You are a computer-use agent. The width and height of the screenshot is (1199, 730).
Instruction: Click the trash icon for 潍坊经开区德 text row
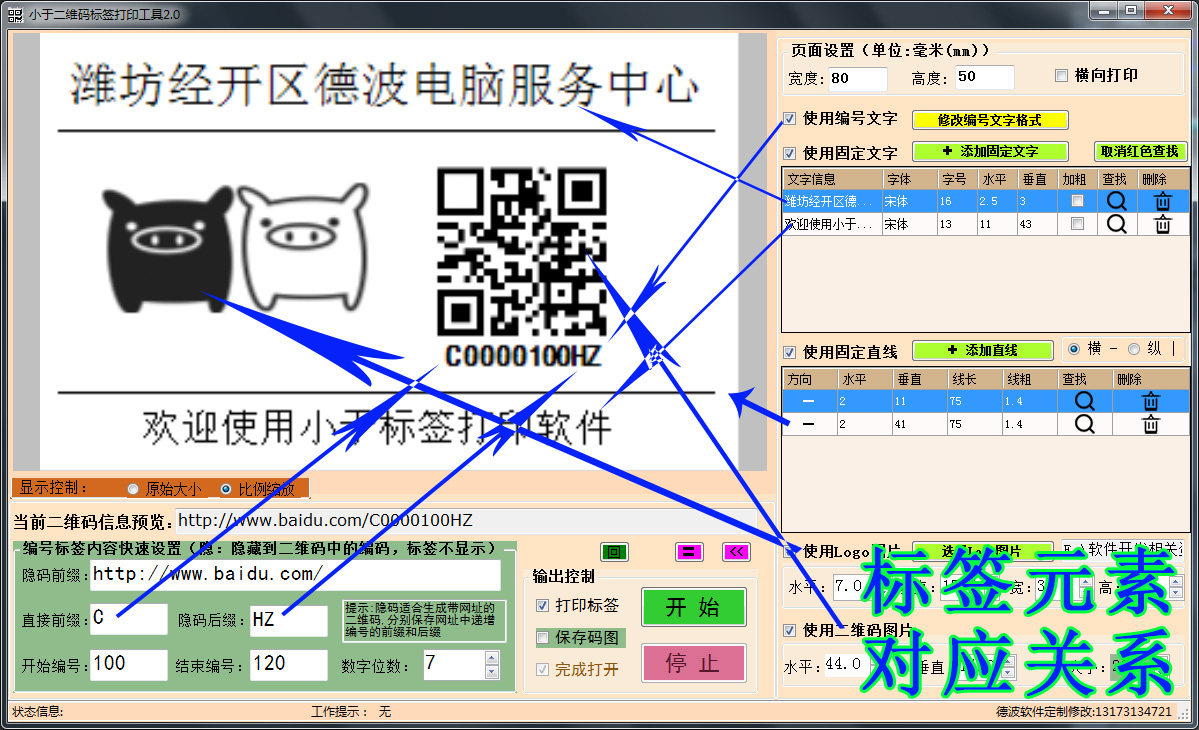(1162, 201)
